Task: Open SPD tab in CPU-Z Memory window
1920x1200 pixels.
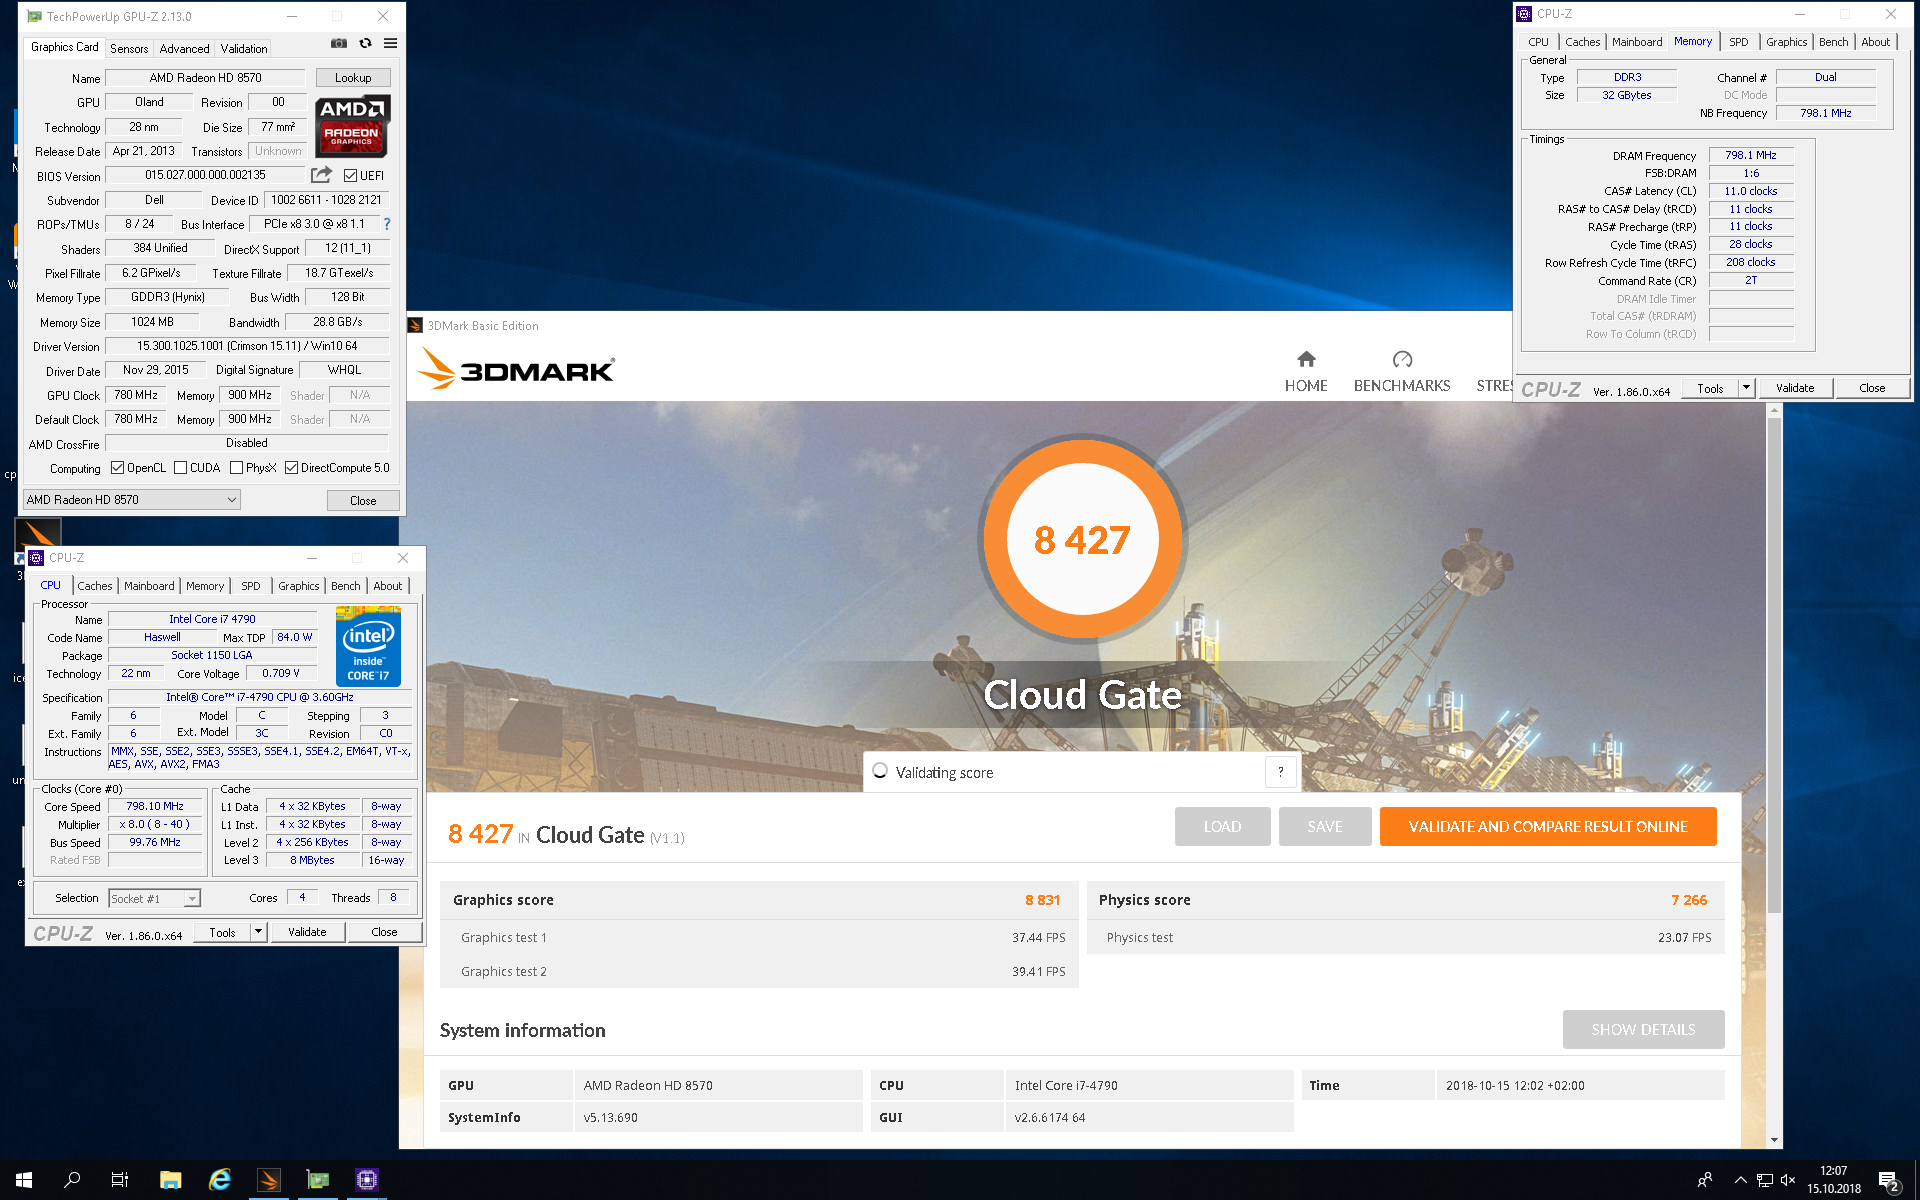Action: point(1739,42)
